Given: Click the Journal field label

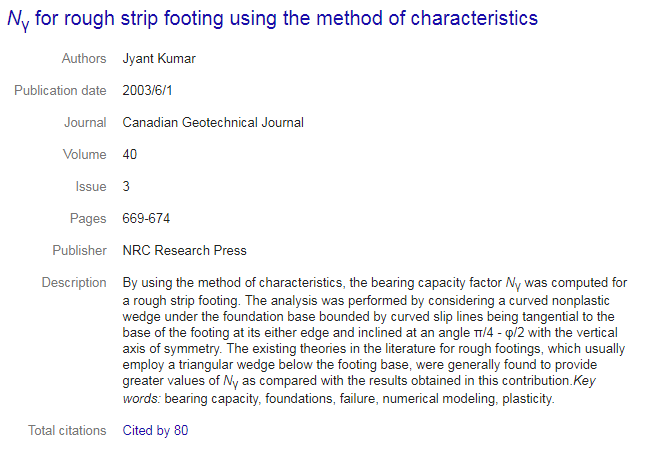Looking at the screenshot, I should pyautogui.click(x=85, y=122).
